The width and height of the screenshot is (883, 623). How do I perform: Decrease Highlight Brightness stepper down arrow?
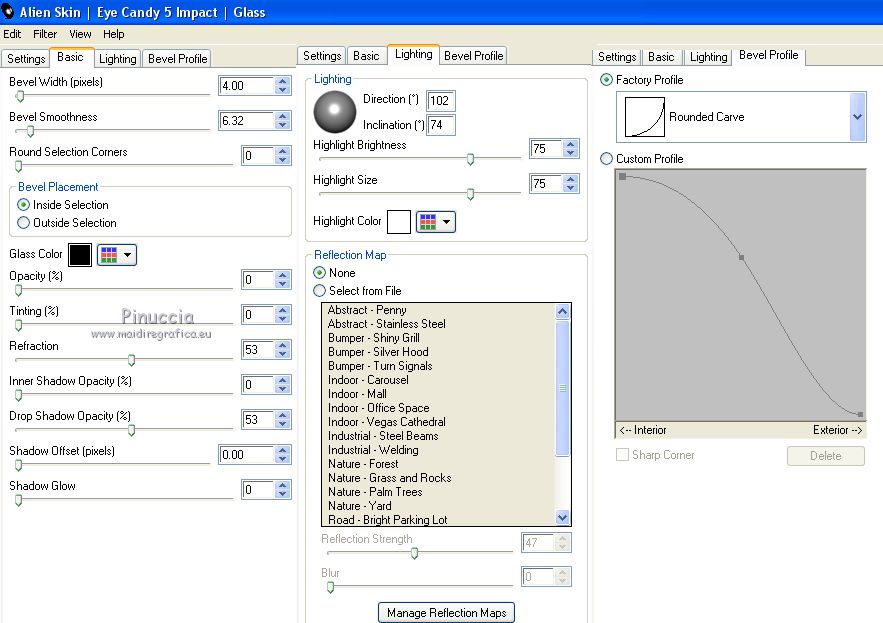(570, 153)
